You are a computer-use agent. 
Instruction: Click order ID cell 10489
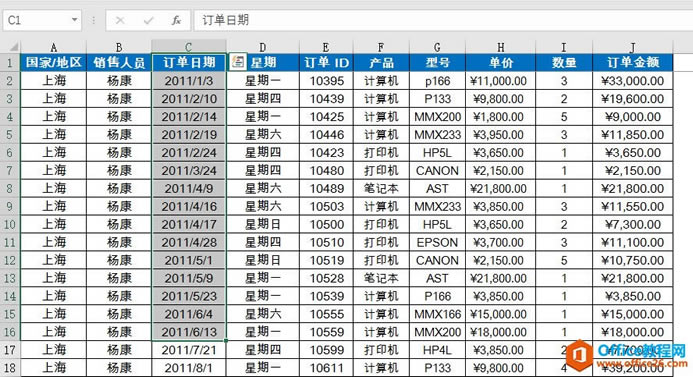(326, 188)
